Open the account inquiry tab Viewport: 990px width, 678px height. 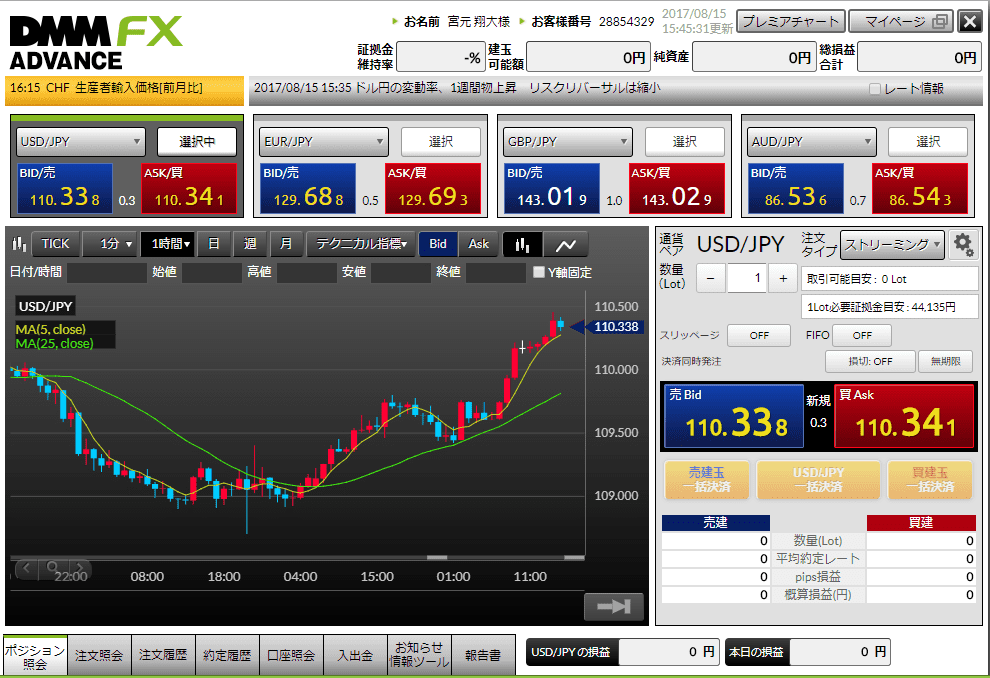tap(291, 655)
